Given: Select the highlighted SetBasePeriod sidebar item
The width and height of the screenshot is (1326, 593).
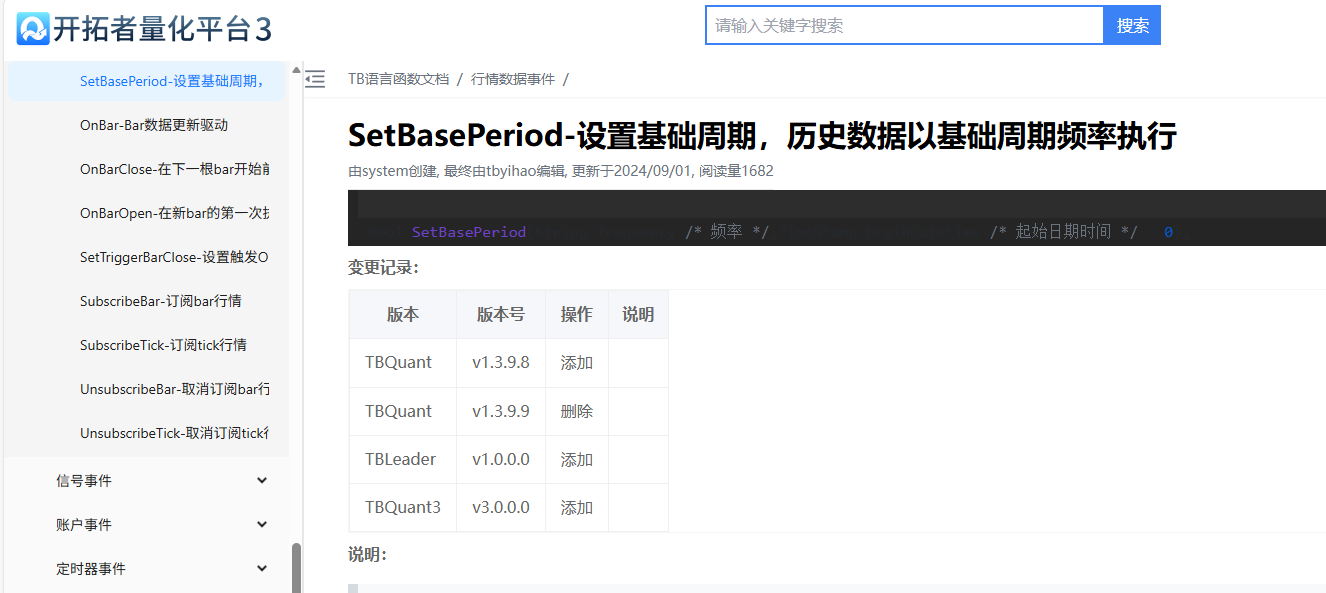Looking at the screenshot, I should click(x=172, y=81).
